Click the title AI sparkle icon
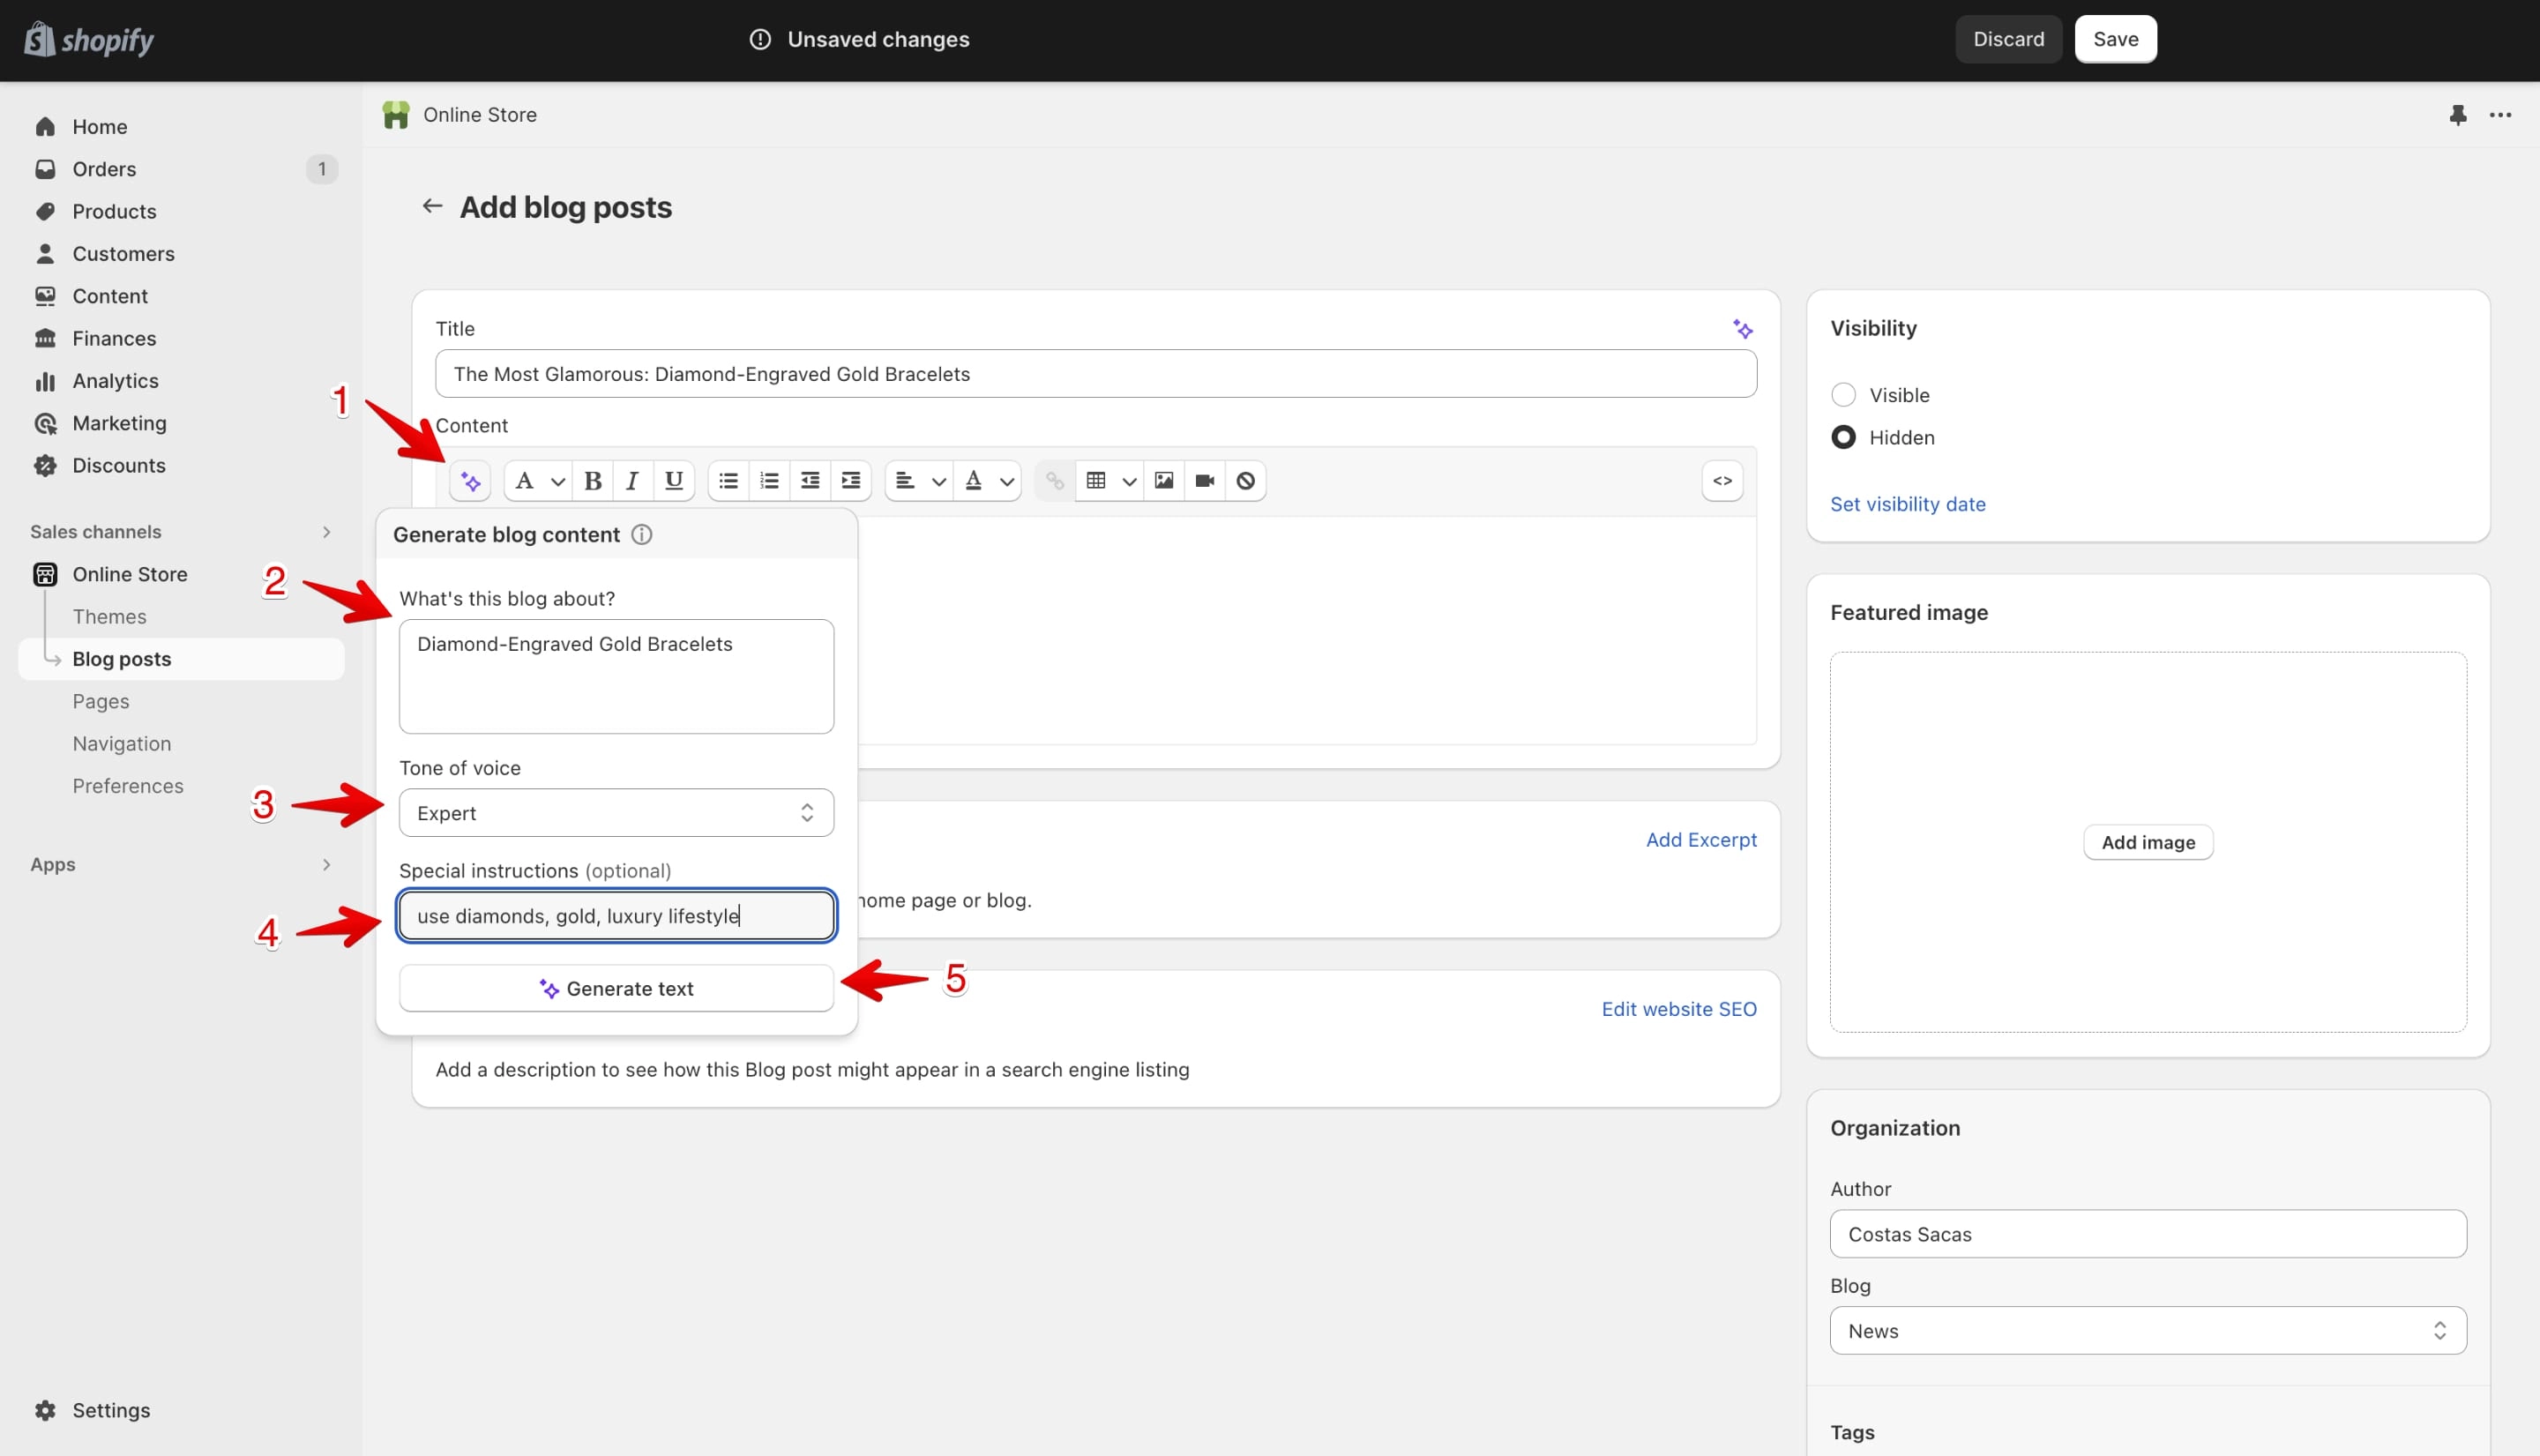The height and width of the screenshot is (1456, 2540). 1742,329
